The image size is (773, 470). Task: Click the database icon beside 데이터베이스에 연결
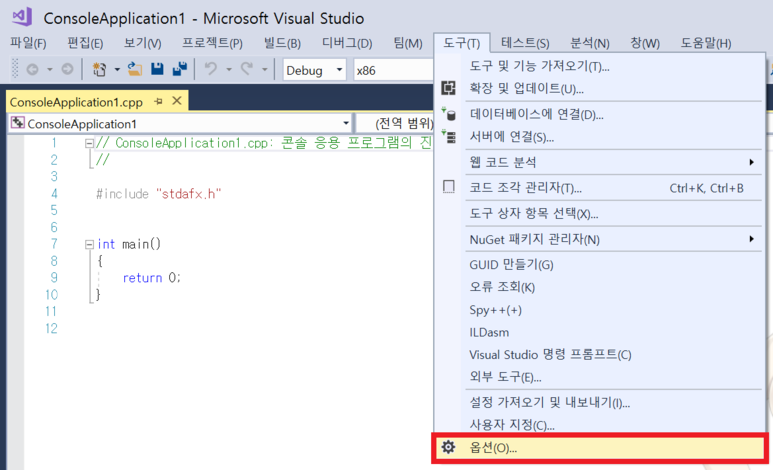coord(449,114)
